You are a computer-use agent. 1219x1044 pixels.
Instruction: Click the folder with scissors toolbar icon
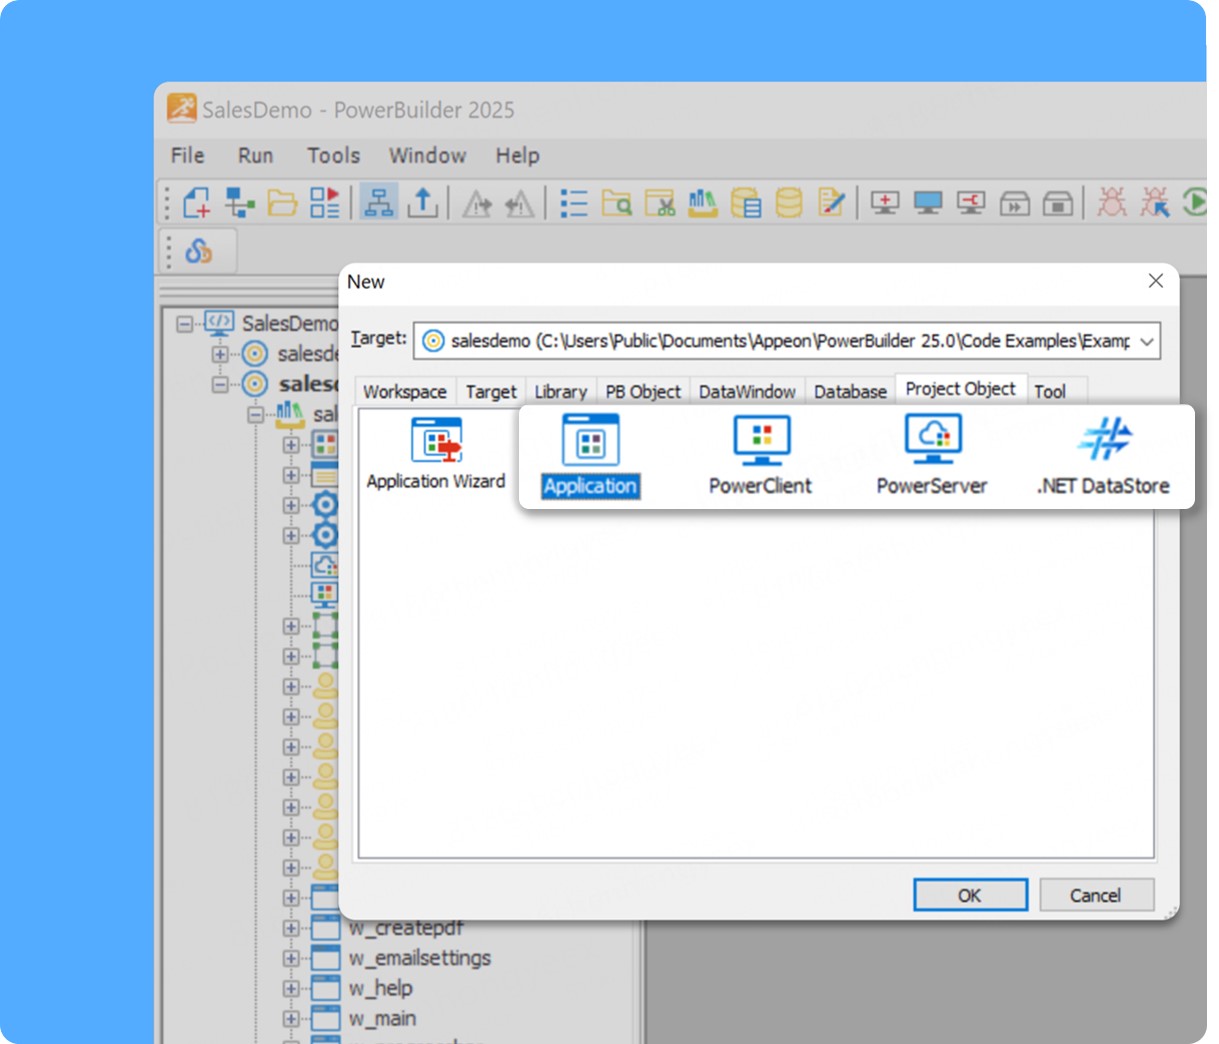coord(659,203)
